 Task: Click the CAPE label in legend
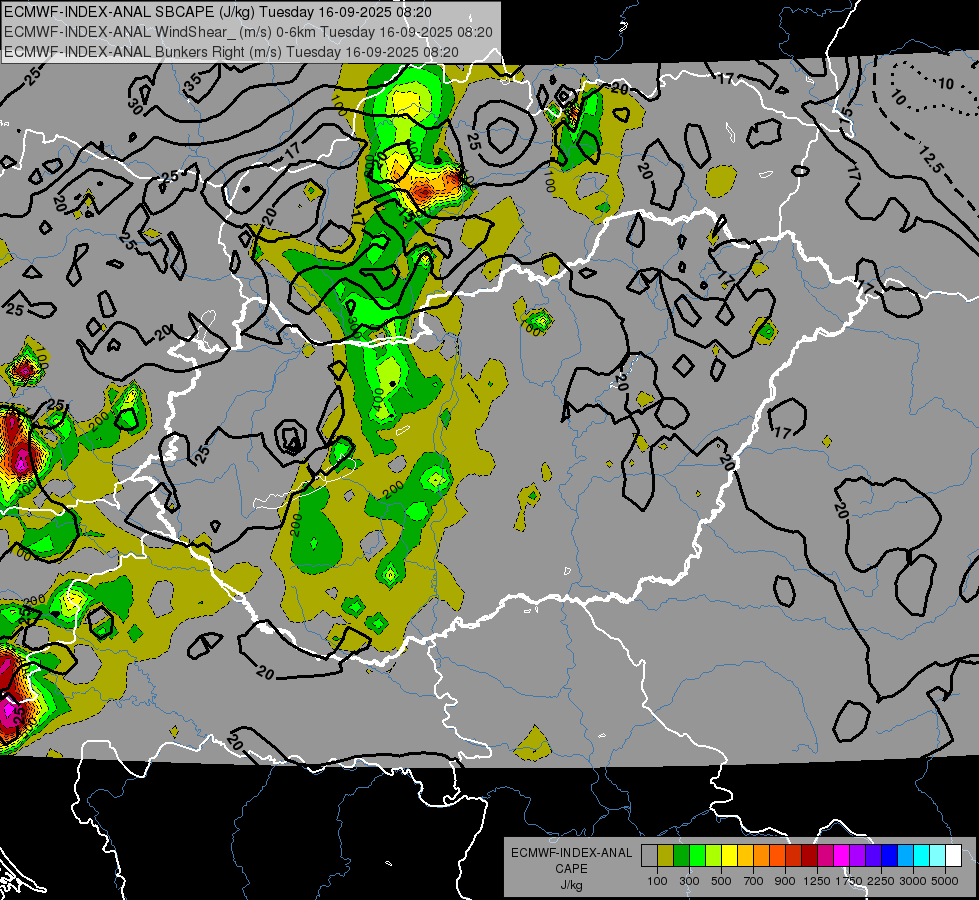(571, 869)
